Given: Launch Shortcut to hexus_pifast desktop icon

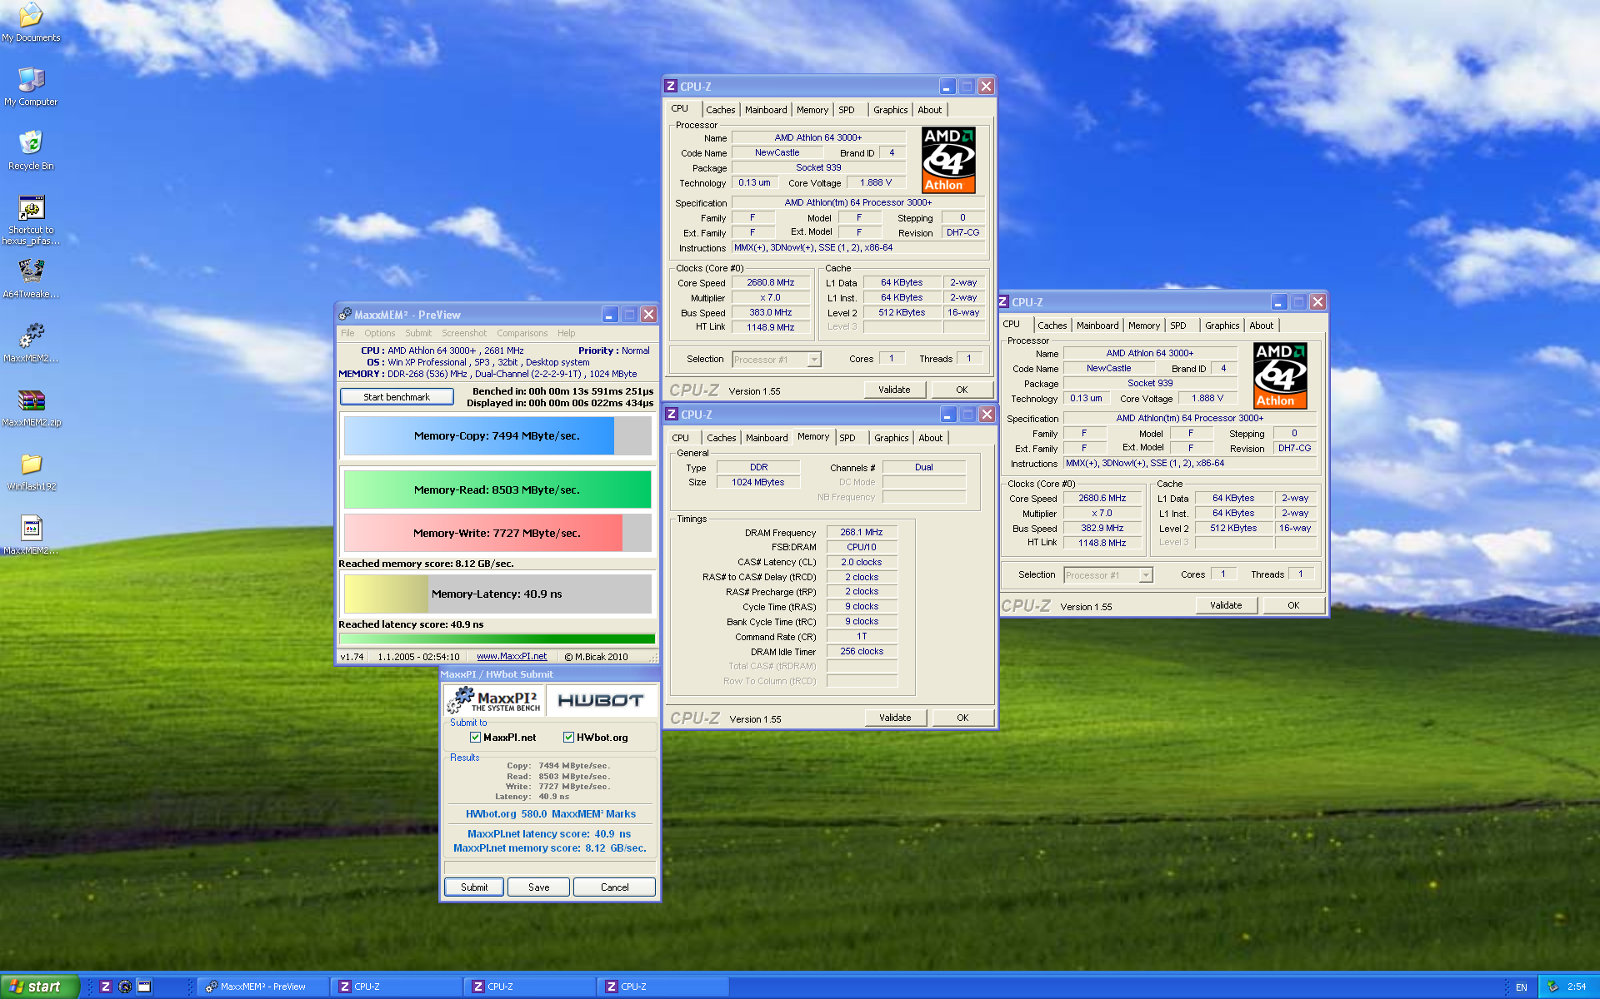Looking at the screenshot, I should [31, 219].
